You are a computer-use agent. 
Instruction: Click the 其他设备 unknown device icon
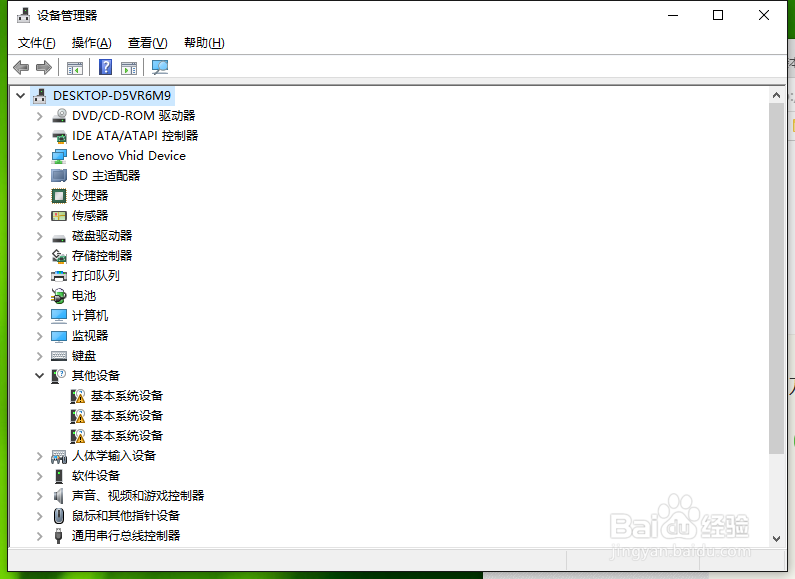point(59,376)
